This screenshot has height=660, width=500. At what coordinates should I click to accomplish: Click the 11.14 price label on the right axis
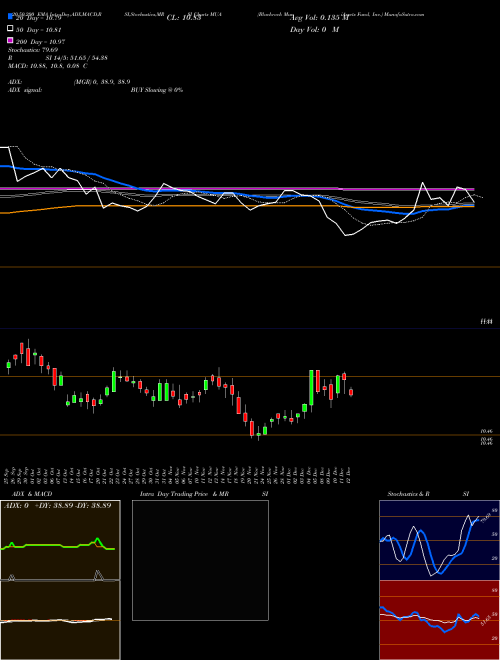[x=487, y=322]
